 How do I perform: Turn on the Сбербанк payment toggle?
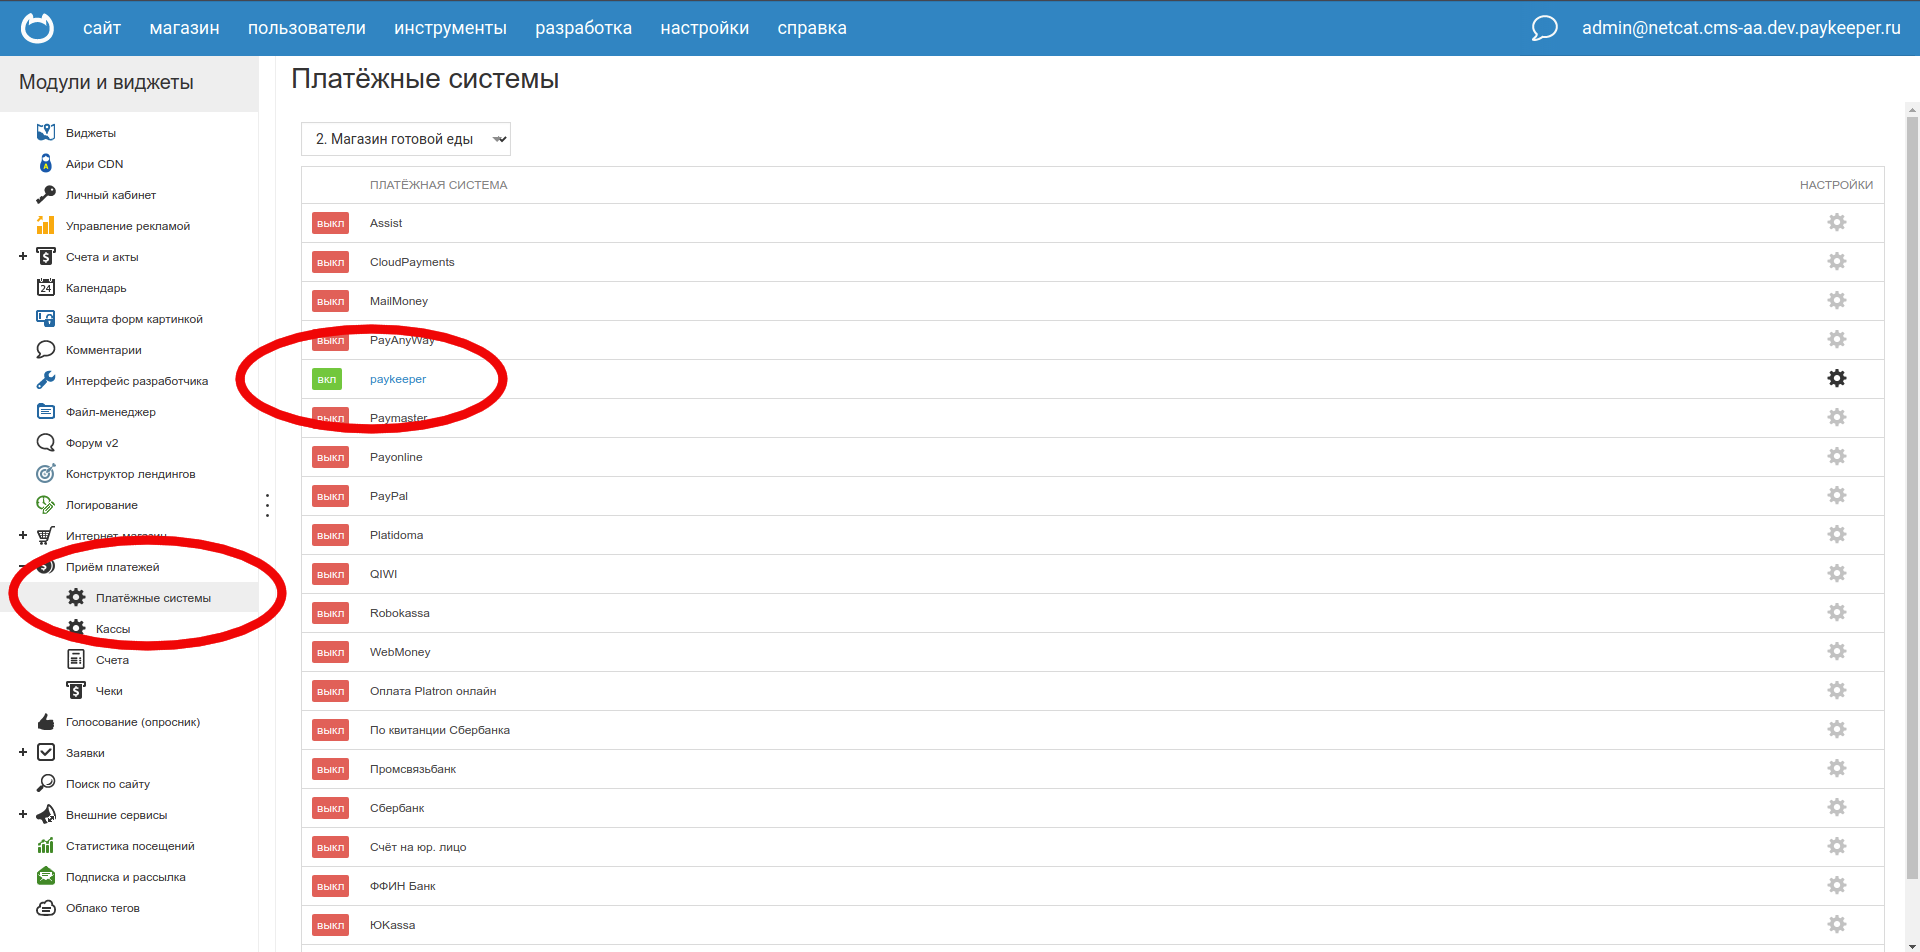pyautogui.click(x=330, y=809)
